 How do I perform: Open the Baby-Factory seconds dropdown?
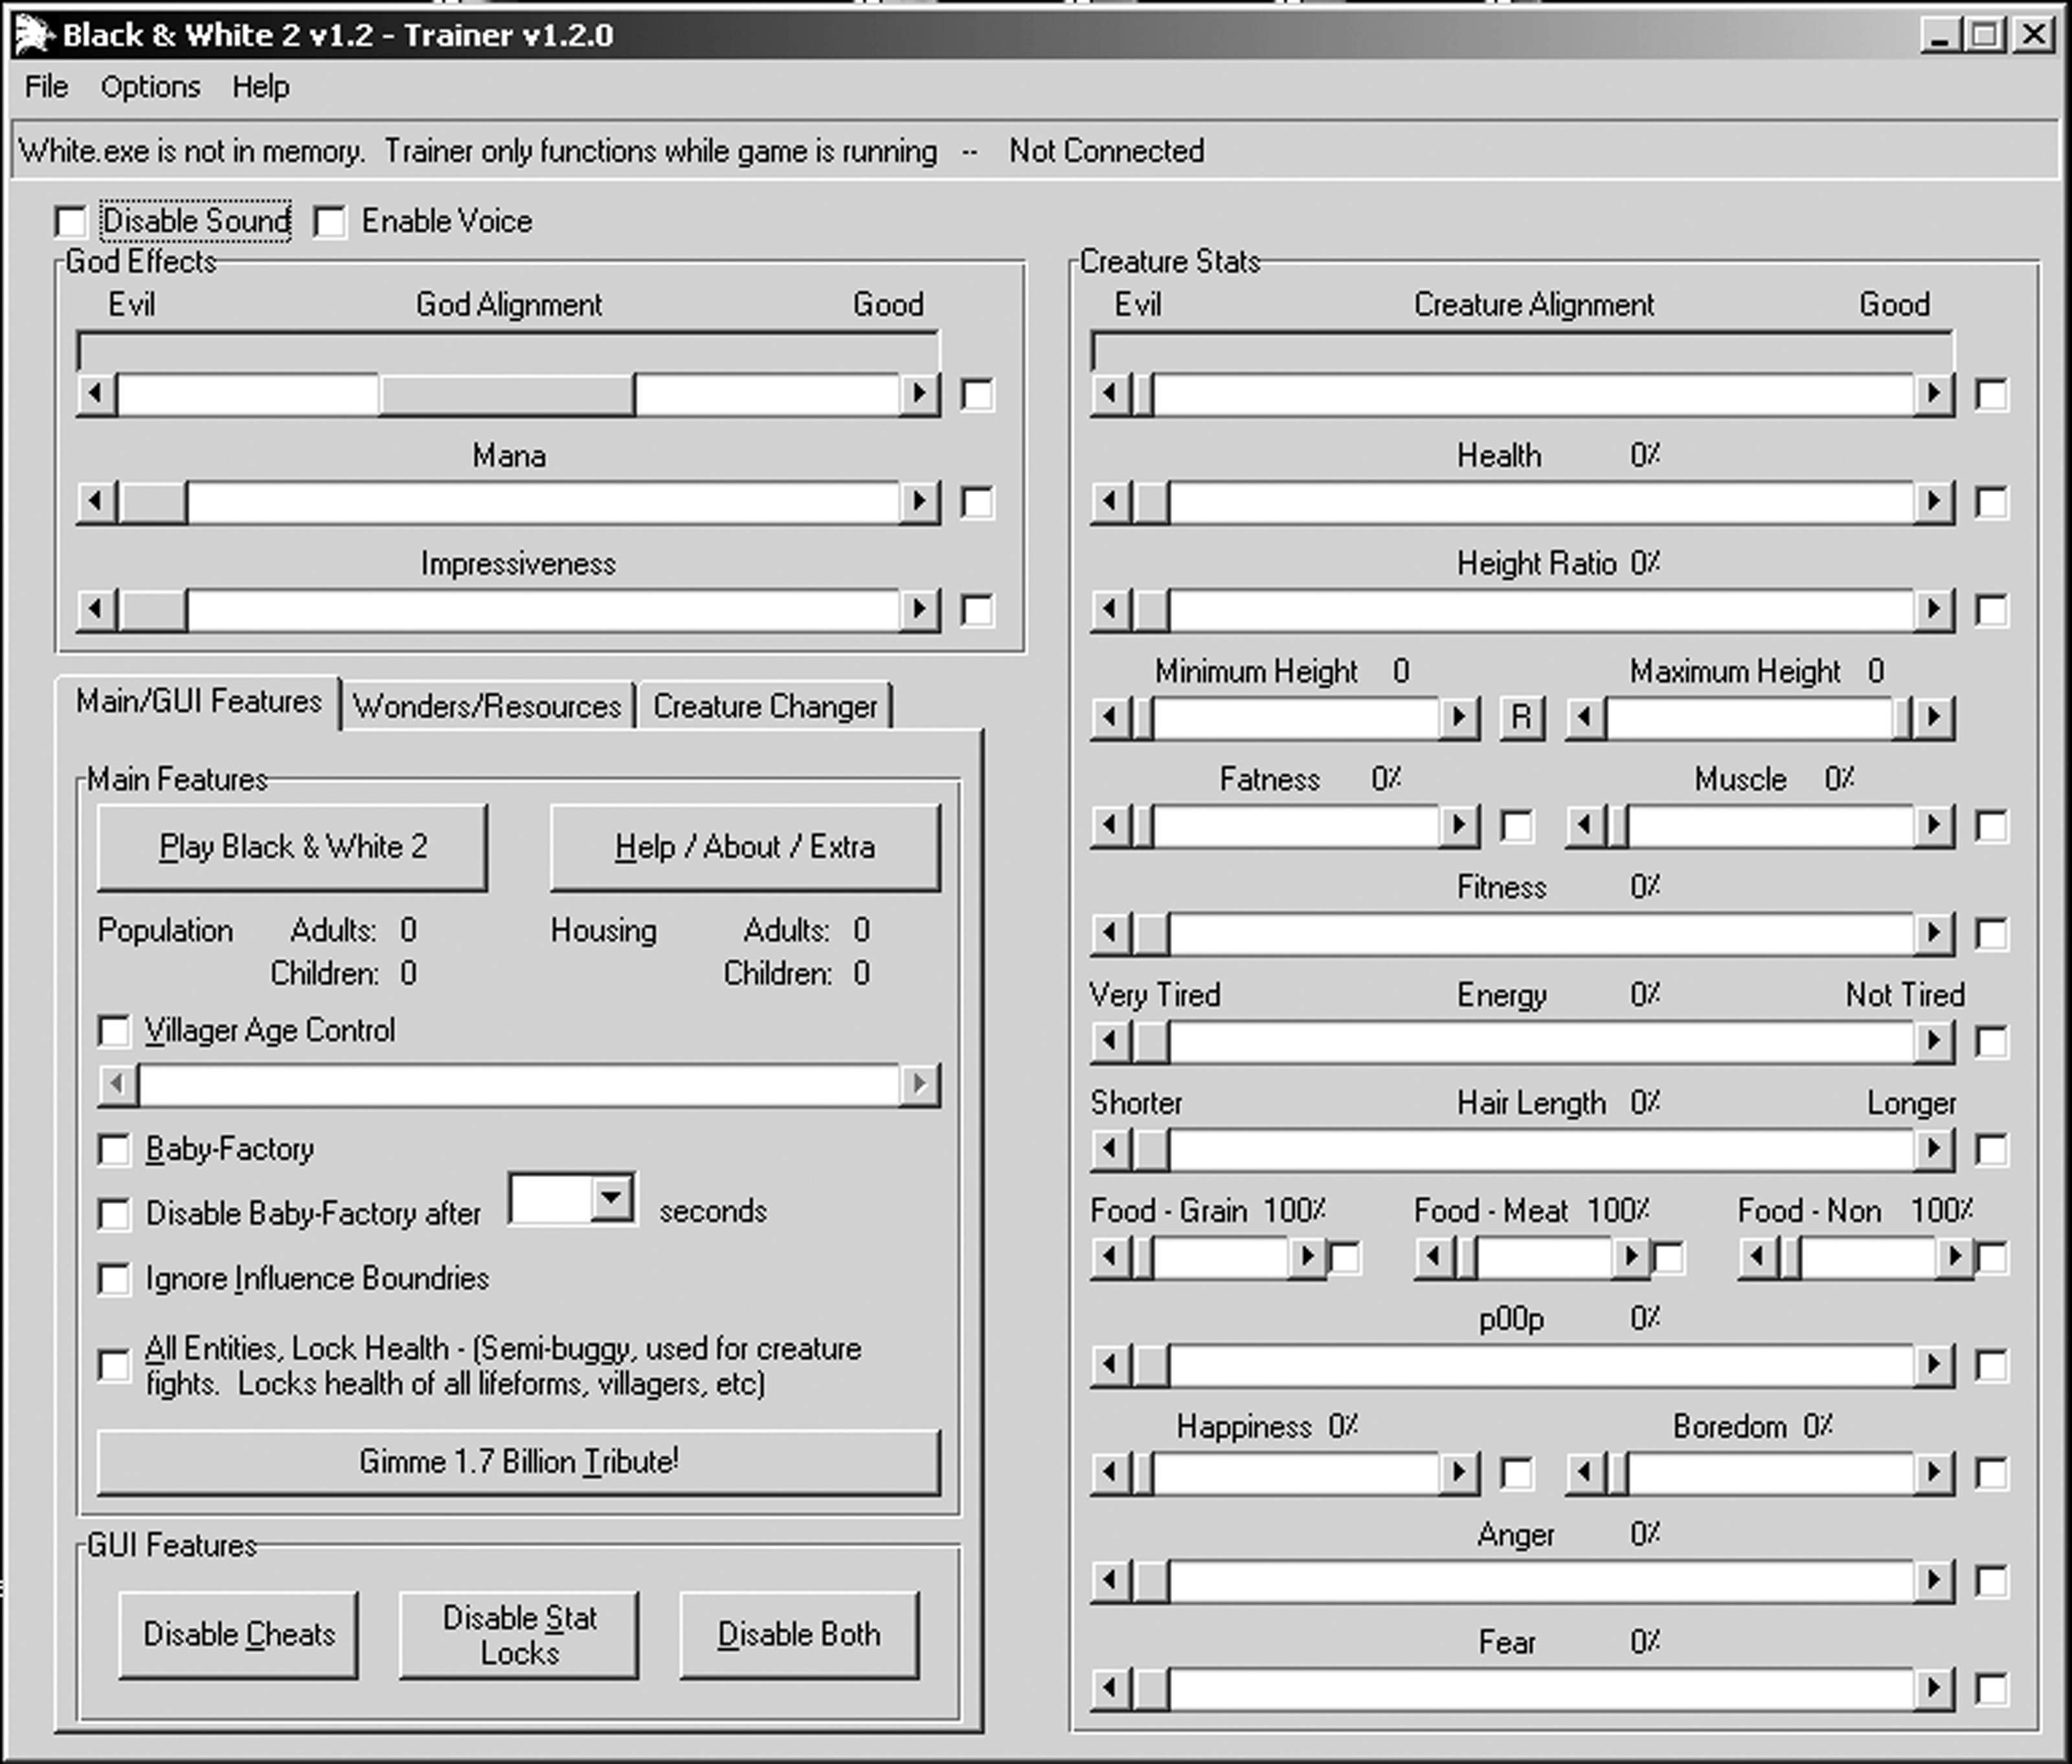click(611, 1198)
